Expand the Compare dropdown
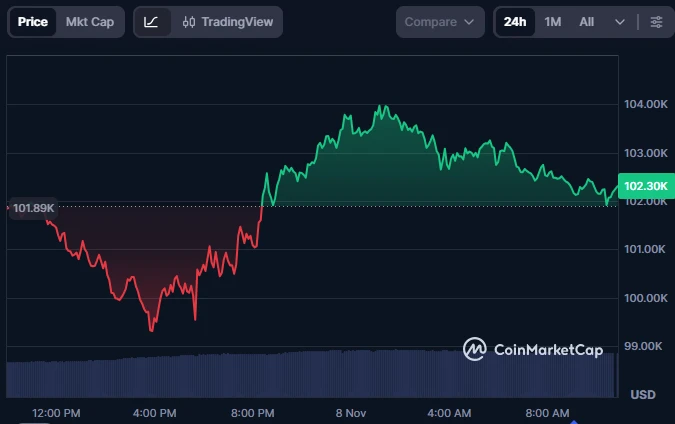 [440, 22]
